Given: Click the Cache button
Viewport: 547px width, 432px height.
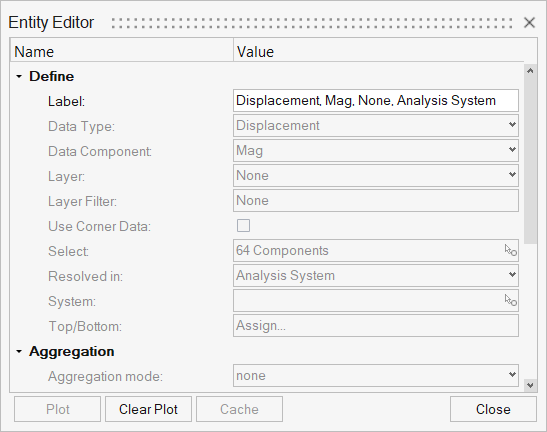Looking at the screenshot, I should coord(239,409).
